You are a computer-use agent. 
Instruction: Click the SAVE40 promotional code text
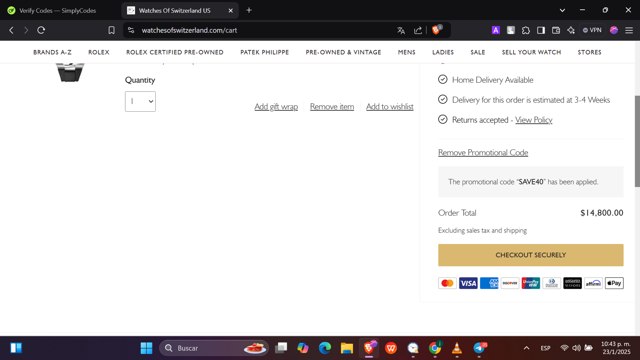[x=531, y=182]
